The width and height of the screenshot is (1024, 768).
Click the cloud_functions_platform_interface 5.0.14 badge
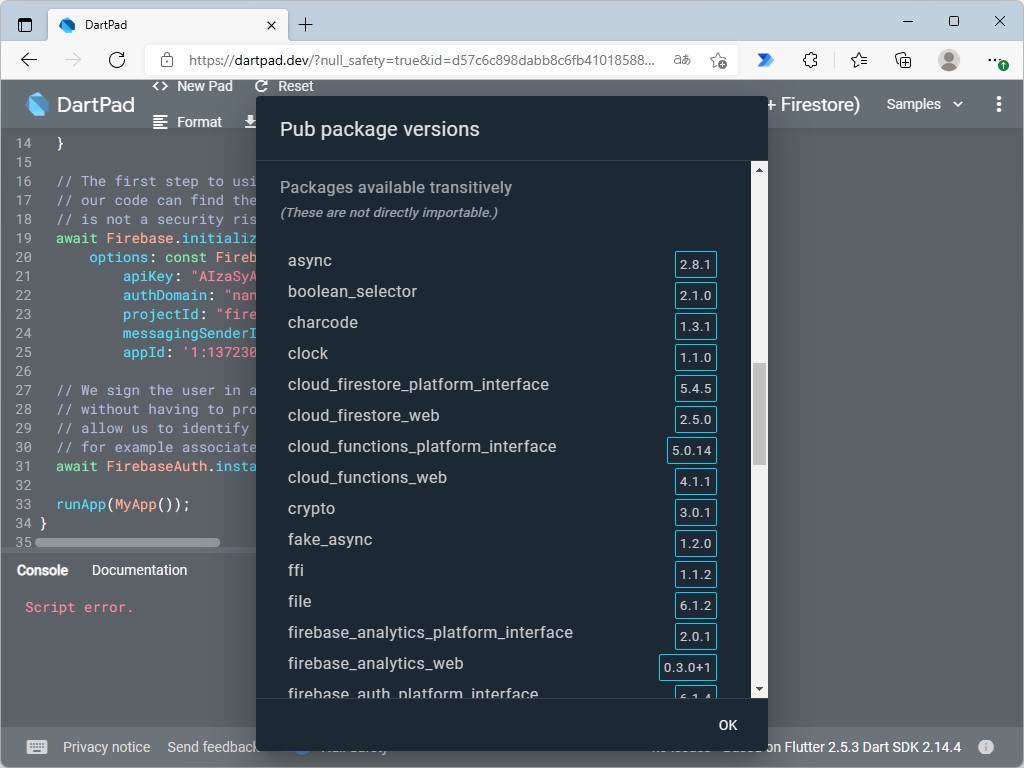(x=692, y=451)
